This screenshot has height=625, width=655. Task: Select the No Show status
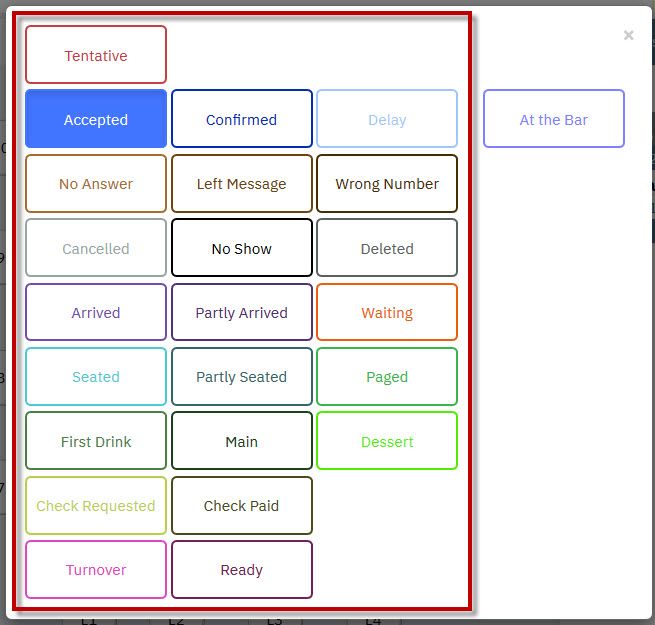click(241, 248)
